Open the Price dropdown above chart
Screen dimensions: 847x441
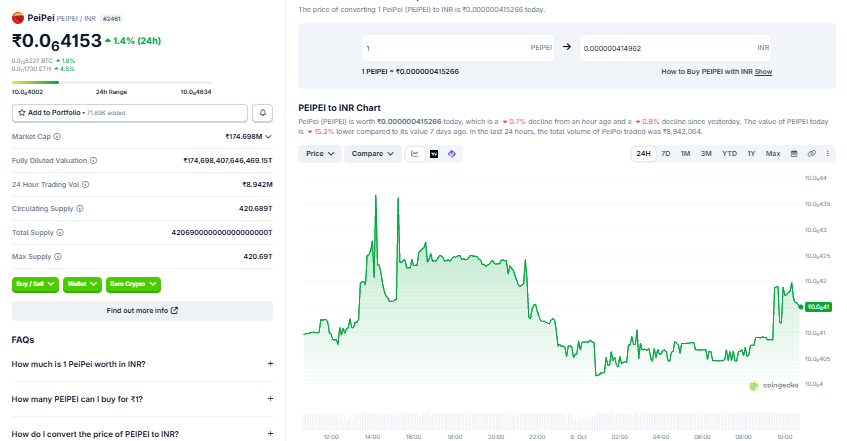click(320, 154)
